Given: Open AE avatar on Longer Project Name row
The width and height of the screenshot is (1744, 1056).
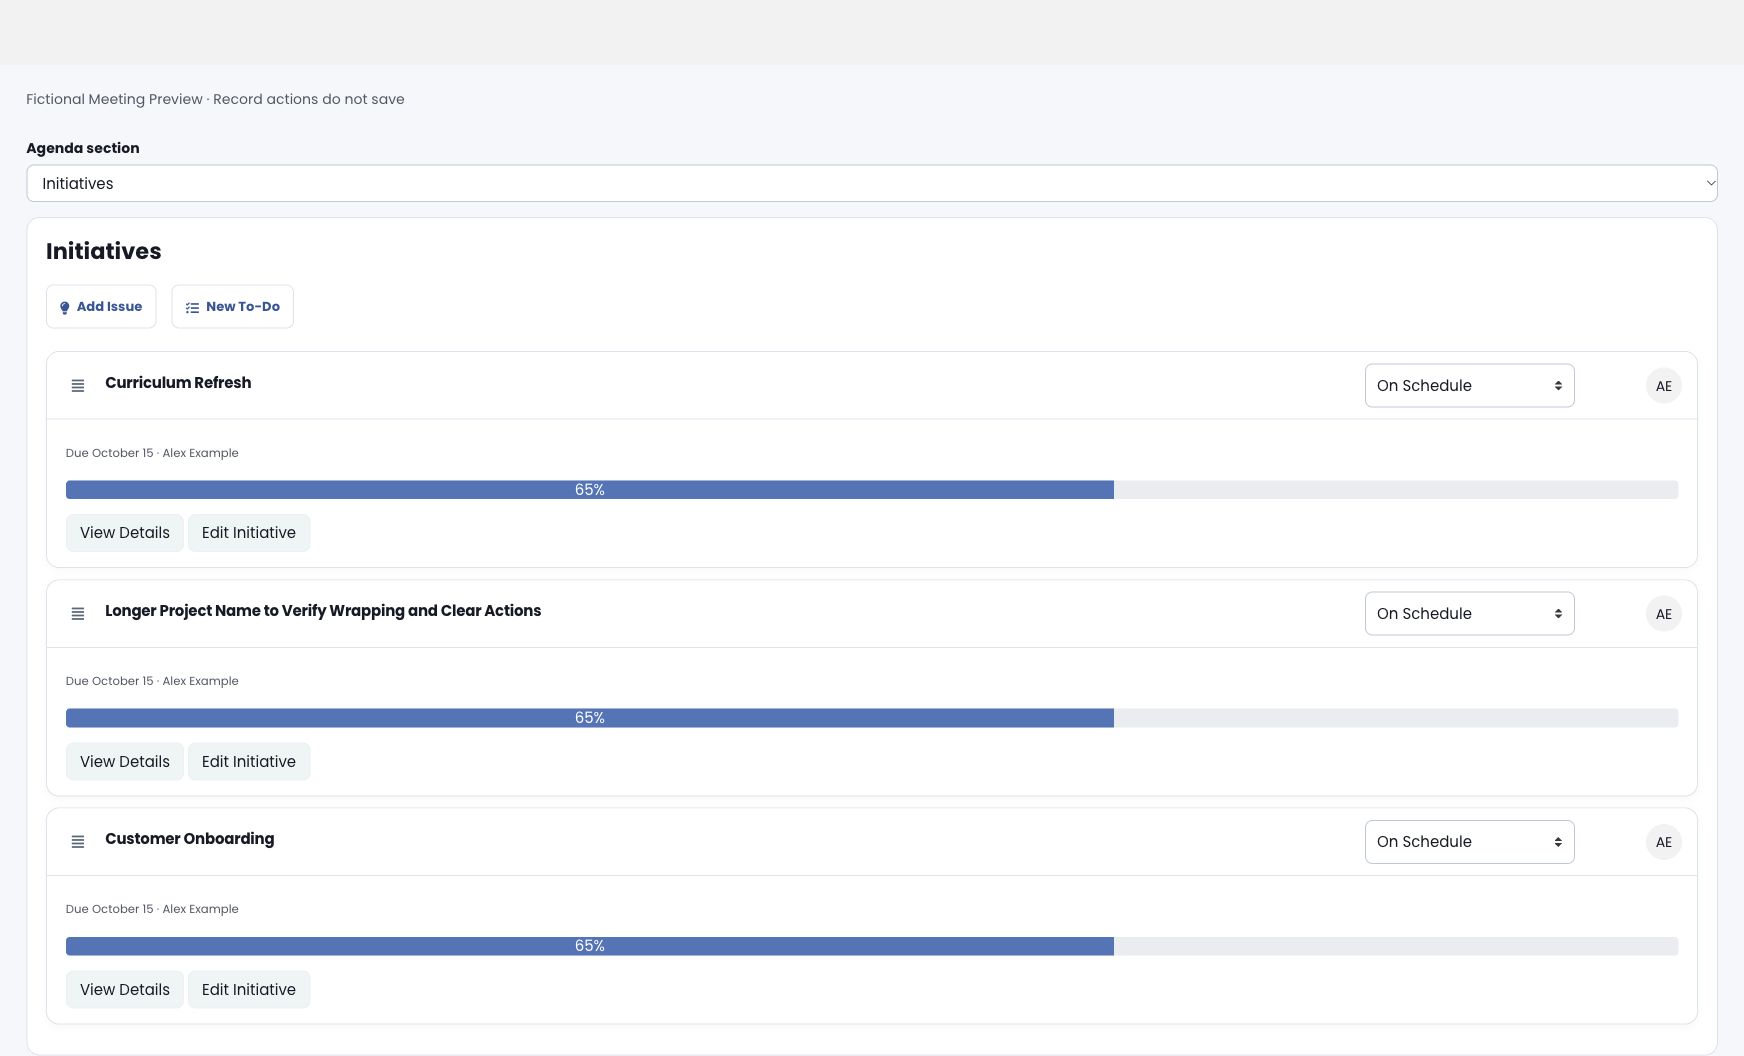Looking at the screenshot, I should coord(1664,614).
